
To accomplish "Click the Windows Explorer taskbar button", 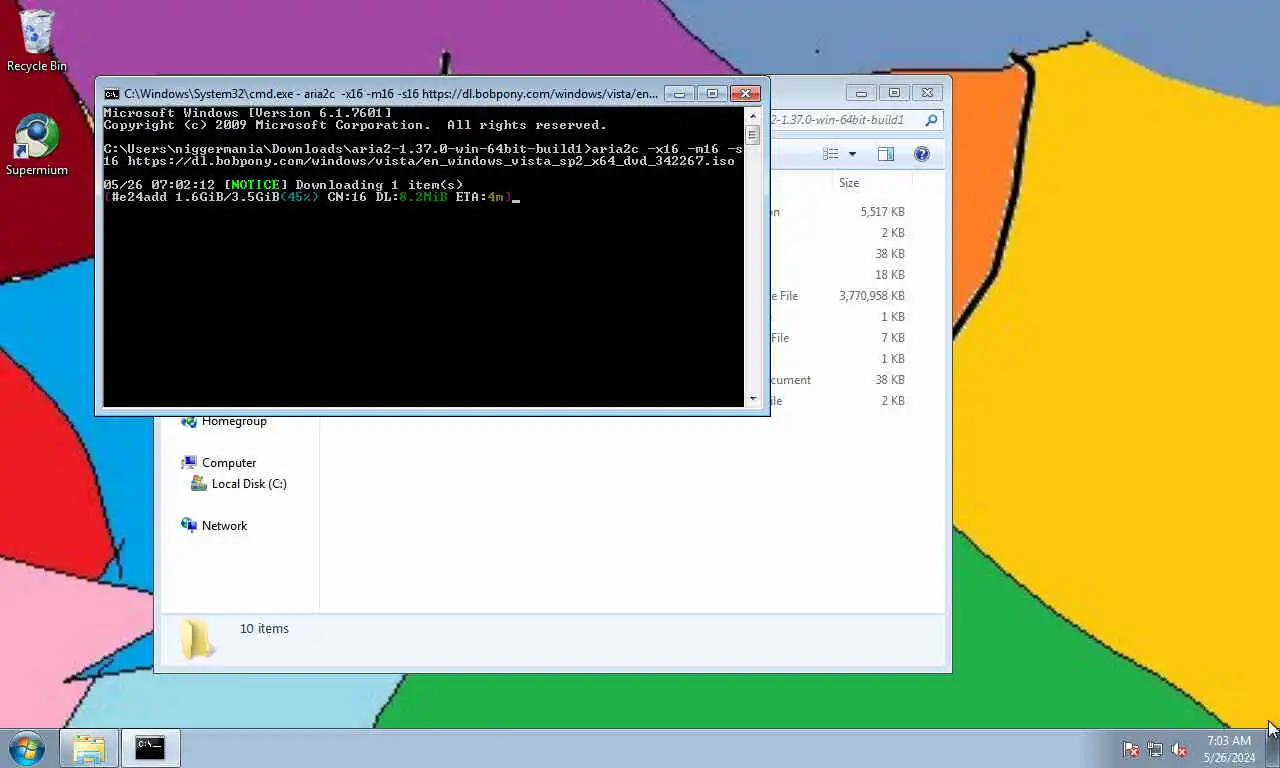I will pyautogui.click(x=89, y=748).
